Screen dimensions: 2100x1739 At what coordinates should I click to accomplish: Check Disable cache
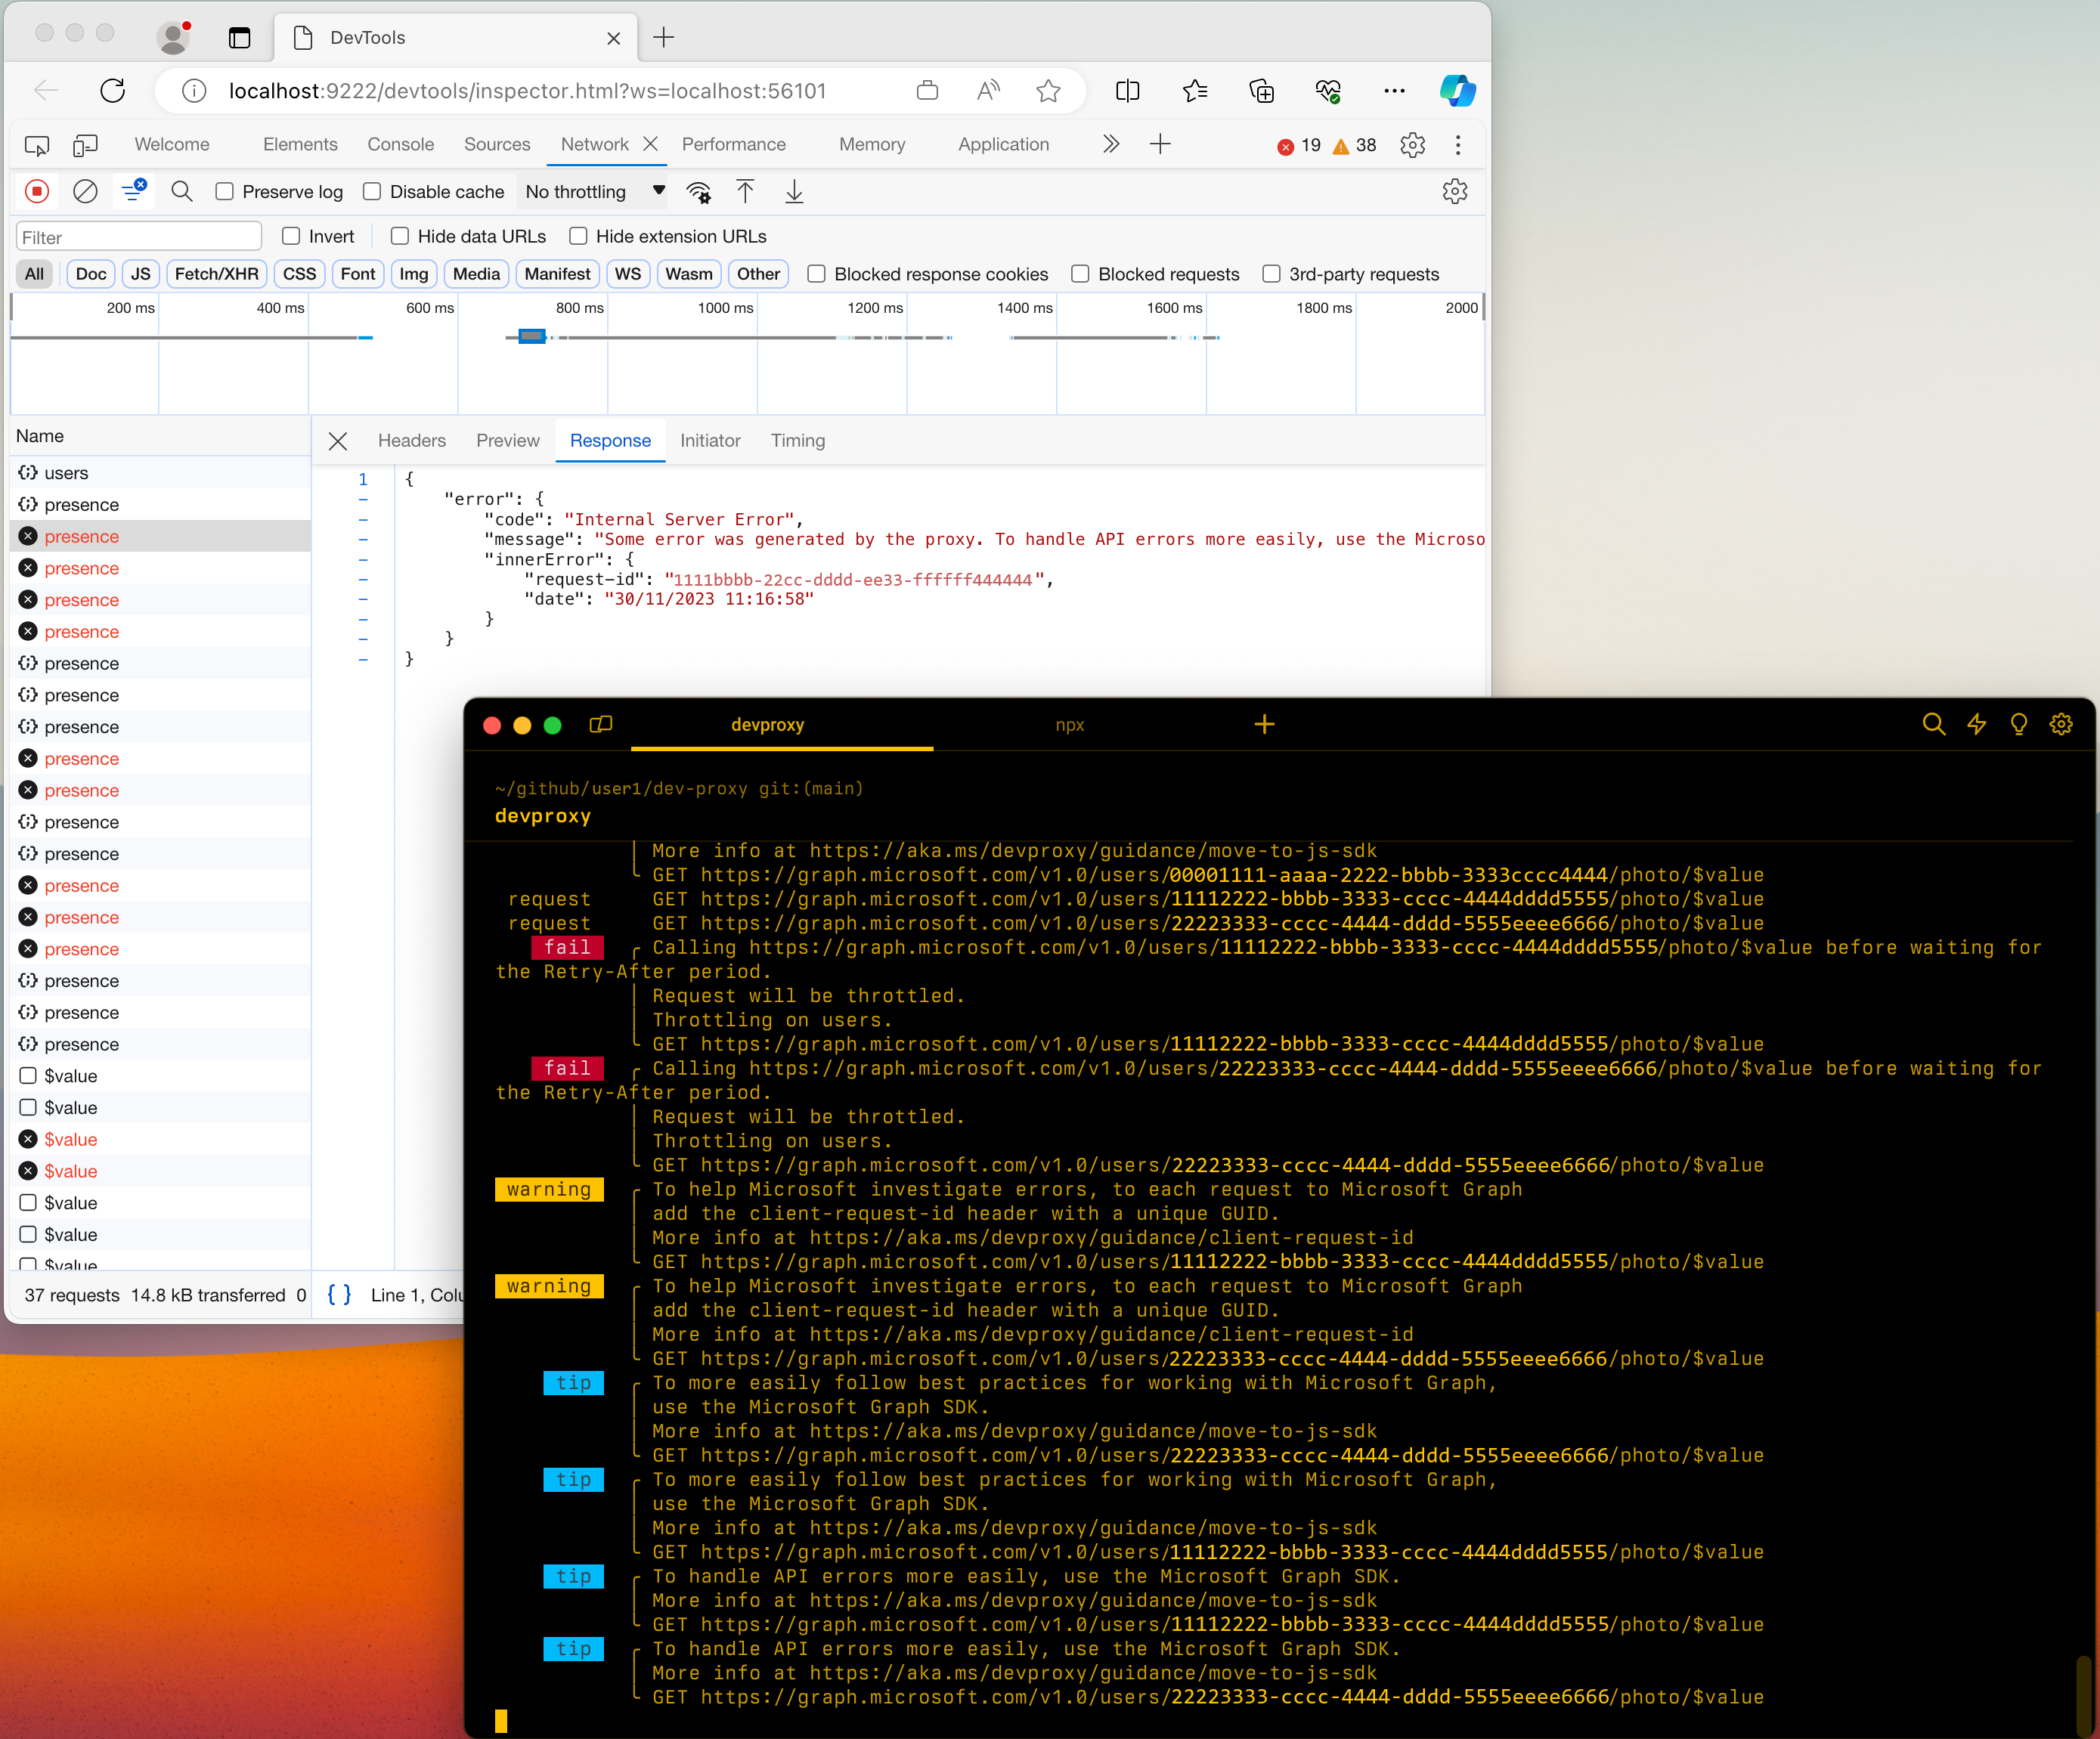click(371, 191)
